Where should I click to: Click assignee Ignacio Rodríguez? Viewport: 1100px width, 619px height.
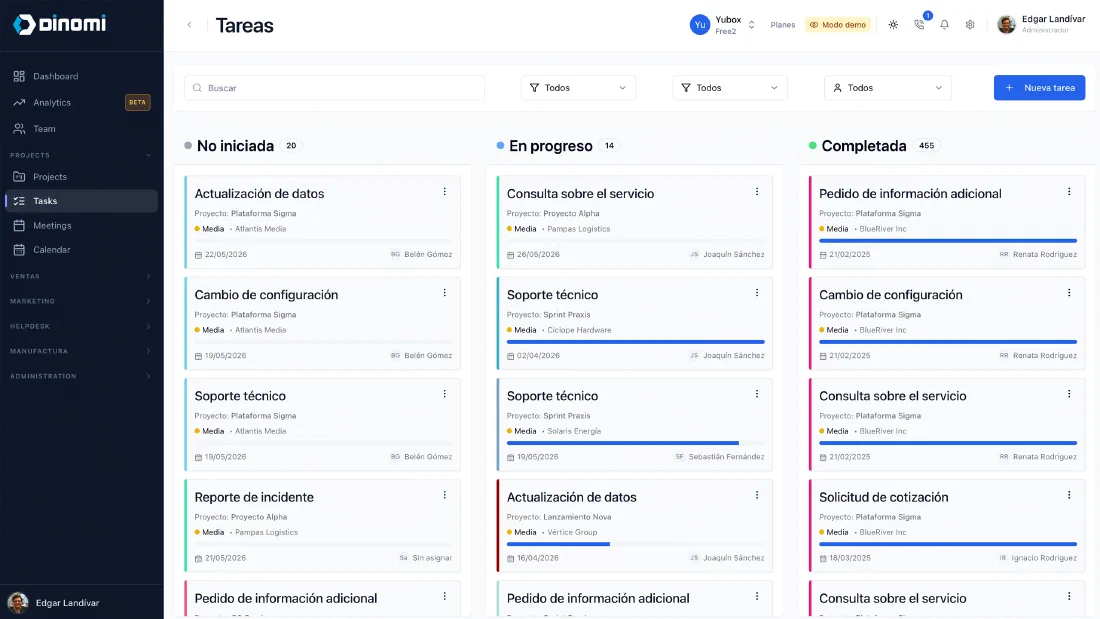pyautogui.click(x=1044, y=558)
